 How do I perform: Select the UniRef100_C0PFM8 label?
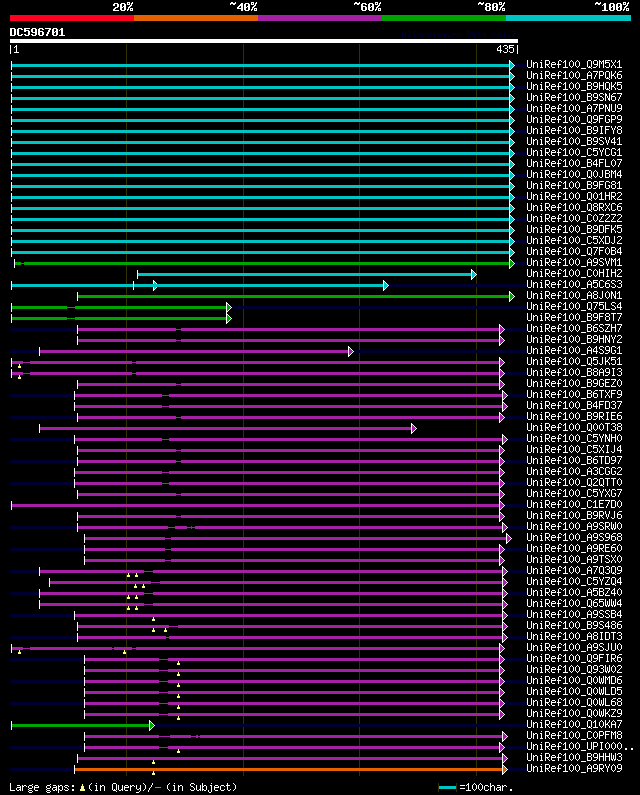pyautogui.click(x=574, y=736)
